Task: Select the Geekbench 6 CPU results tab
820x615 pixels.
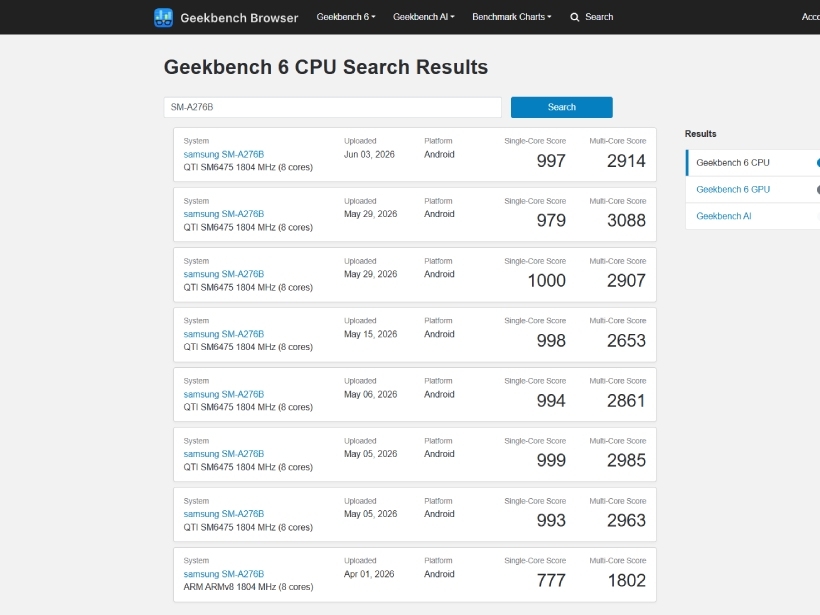Action: click(753, 163)
